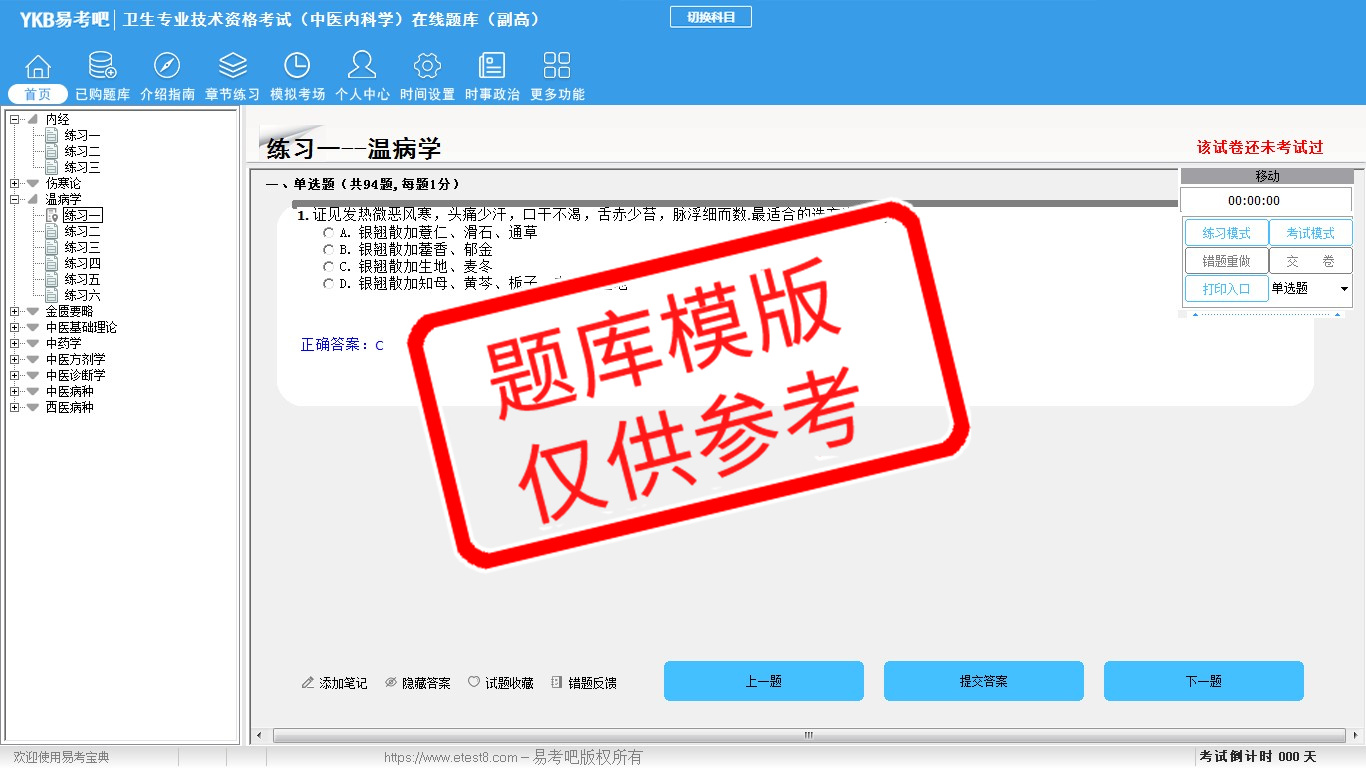This screenshot has height=768, width=1366.
Task: Click the 错题重做 button
Action: coord(1226,261)
